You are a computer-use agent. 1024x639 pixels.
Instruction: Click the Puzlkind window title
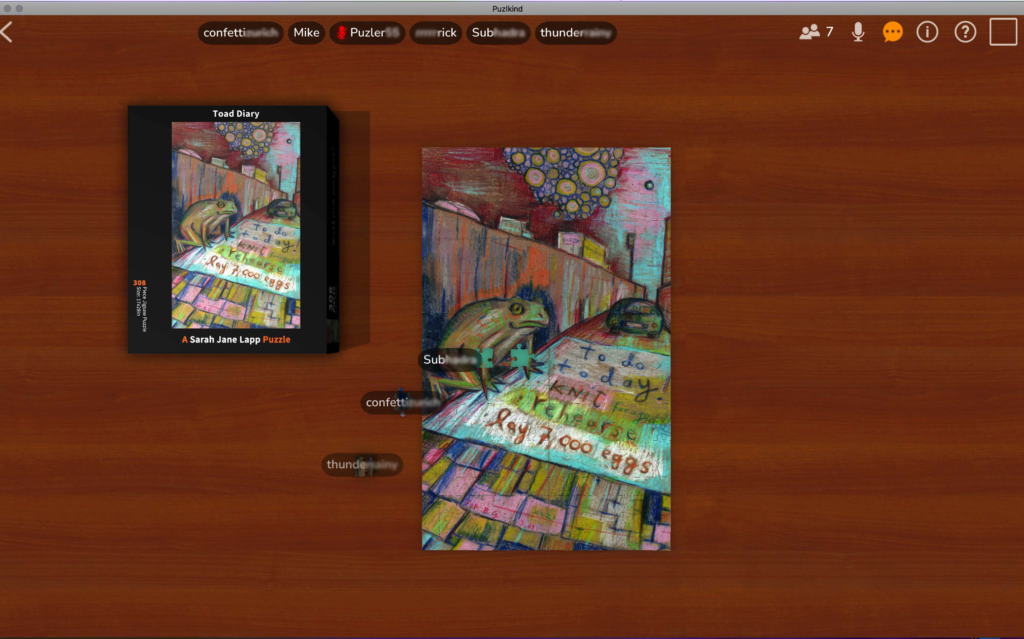pyautogui.click(x=507, y=8)
